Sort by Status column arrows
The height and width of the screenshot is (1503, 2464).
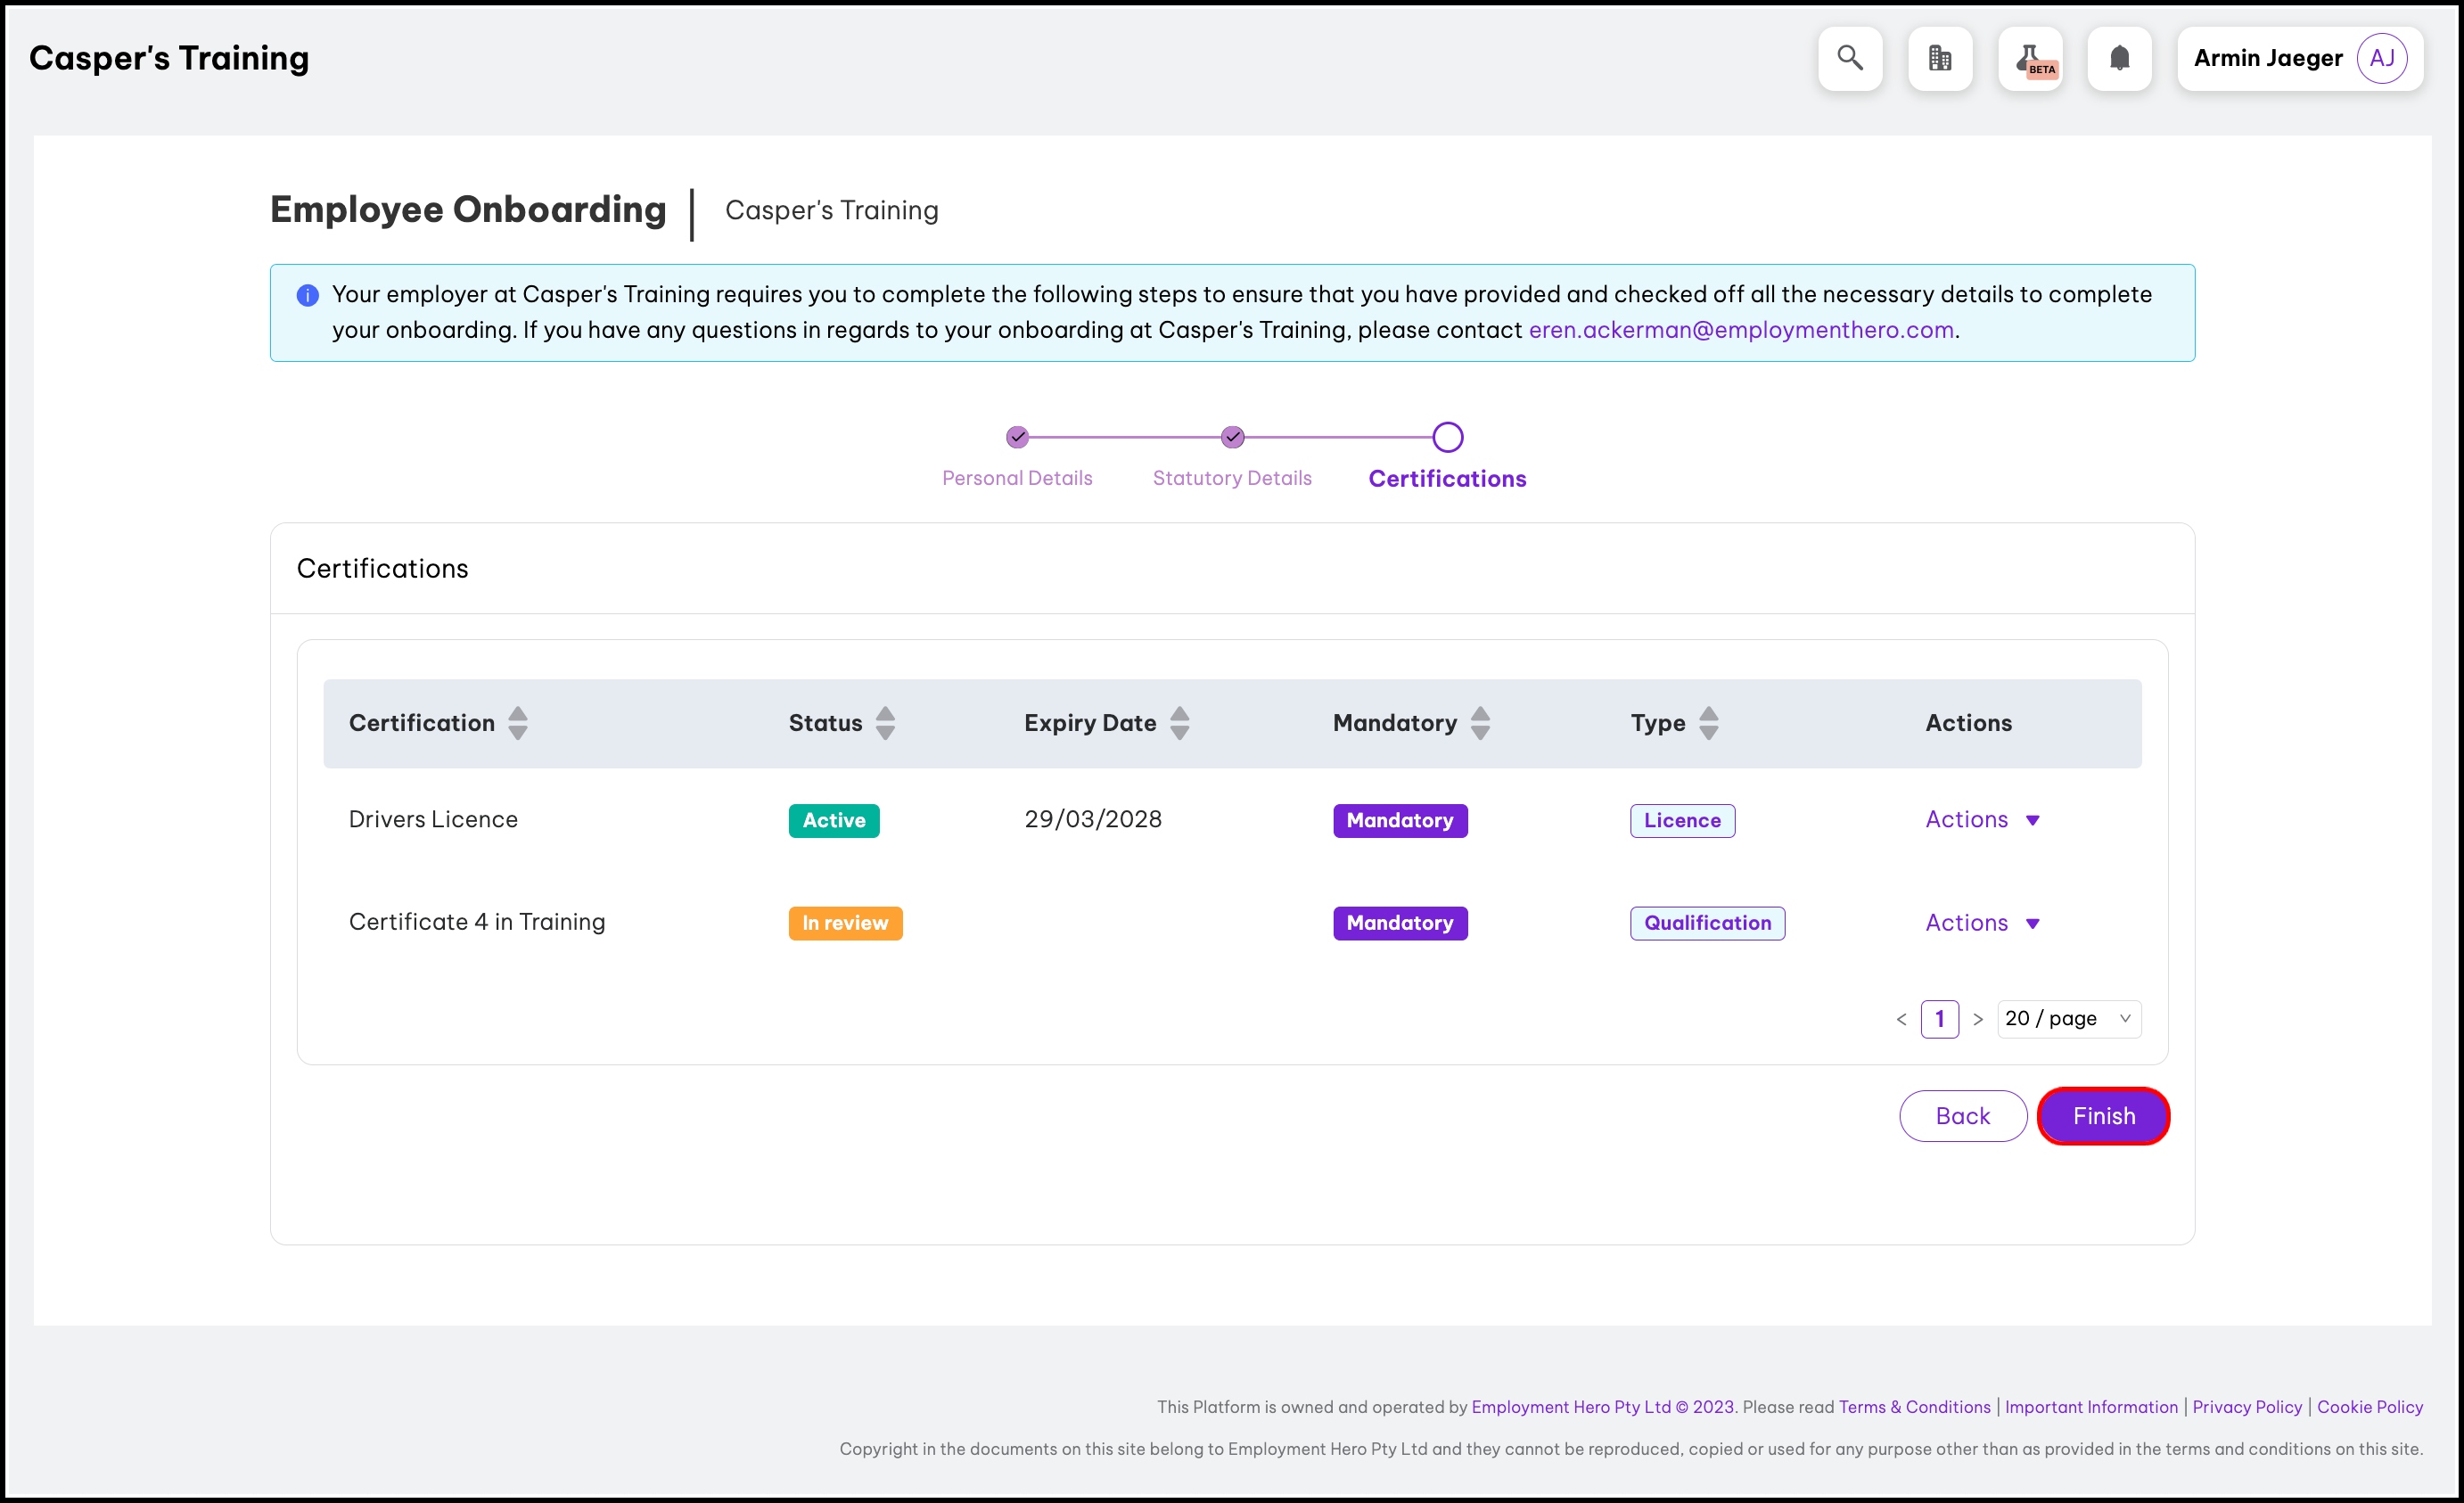click(x=885, y=723)
